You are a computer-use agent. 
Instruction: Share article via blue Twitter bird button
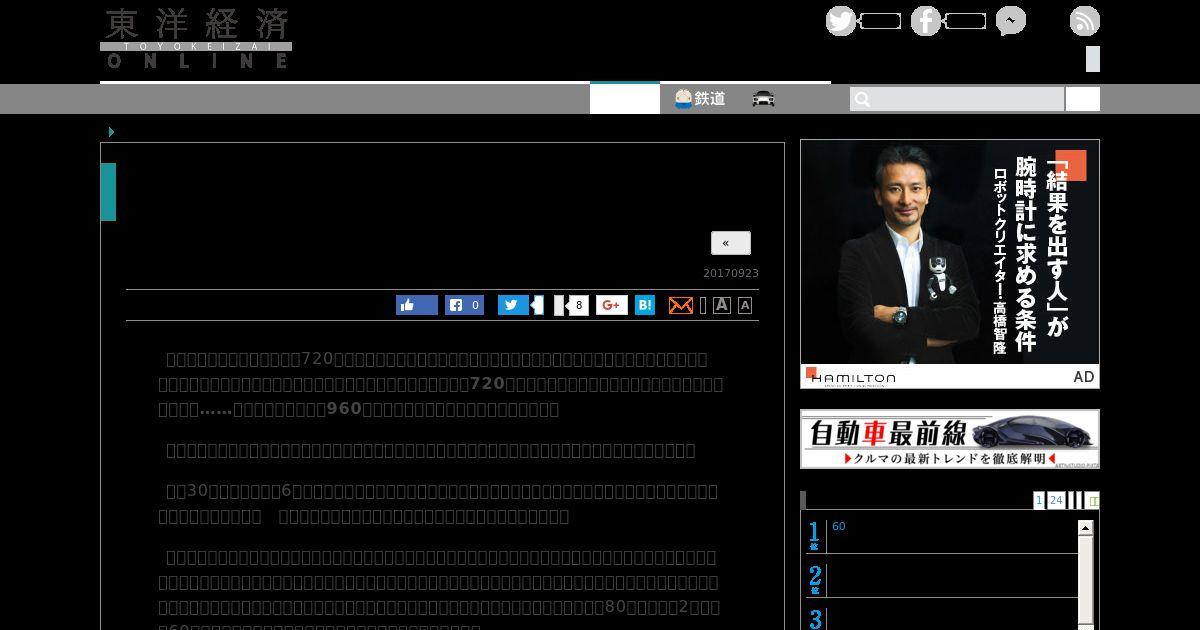[513, 305]
